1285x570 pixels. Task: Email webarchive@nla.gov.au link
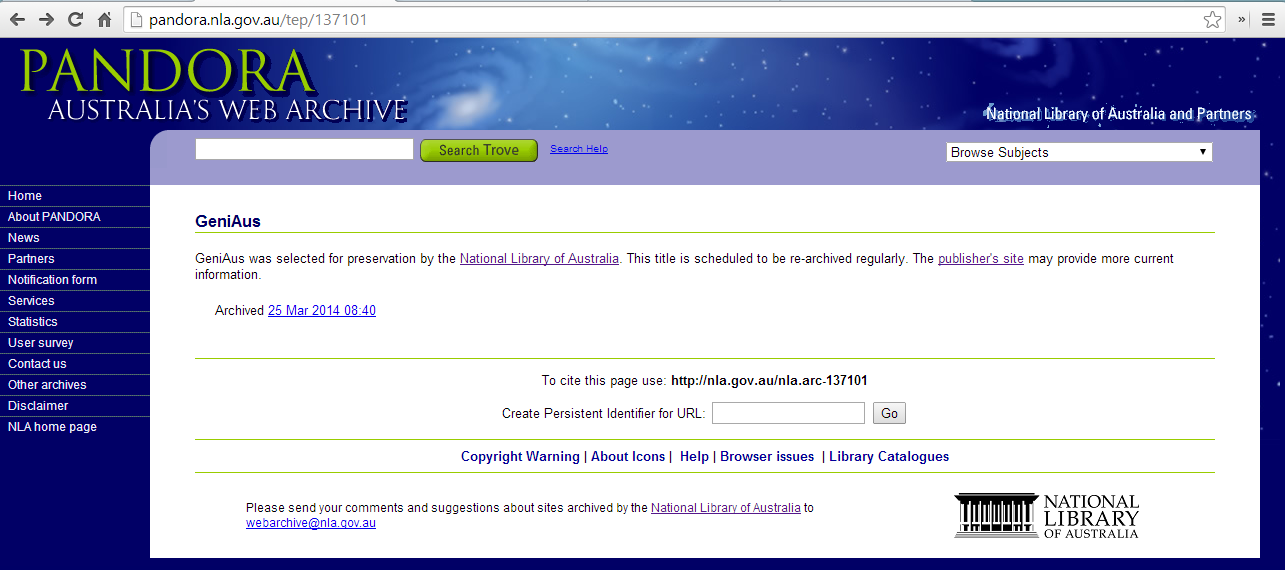tap(311, 523)
